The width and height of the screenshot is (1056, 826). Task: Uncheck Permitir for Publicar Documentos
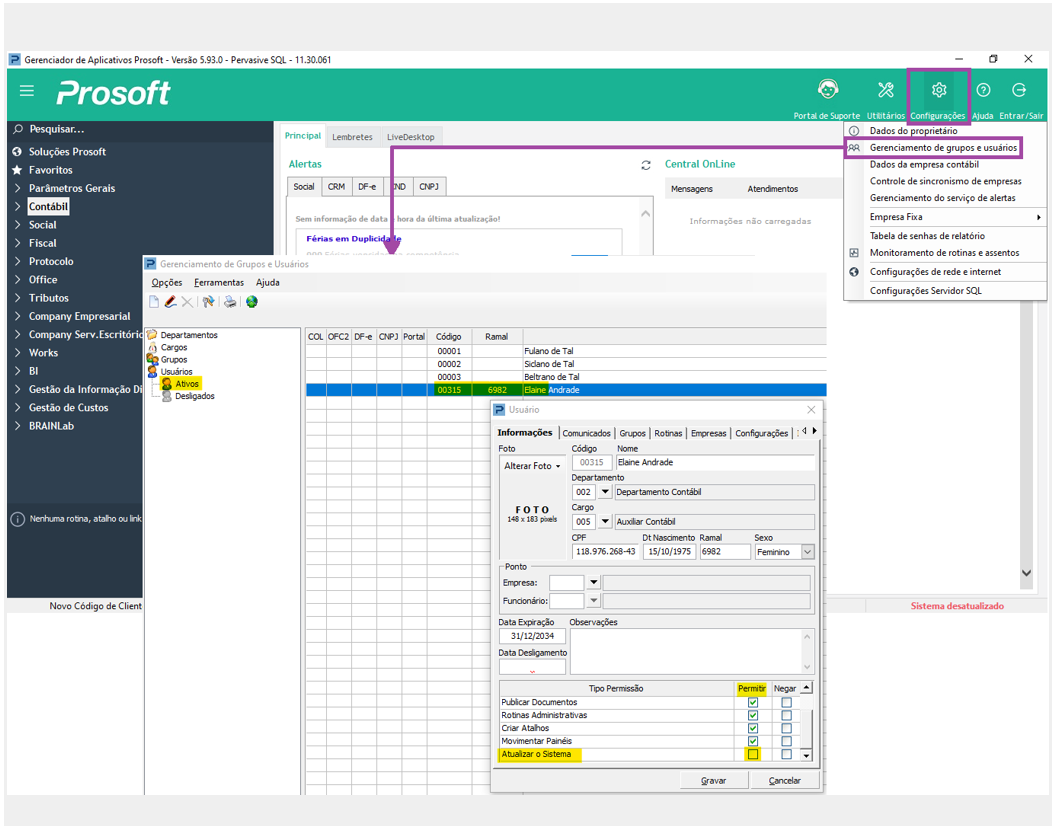click(753, 703)
